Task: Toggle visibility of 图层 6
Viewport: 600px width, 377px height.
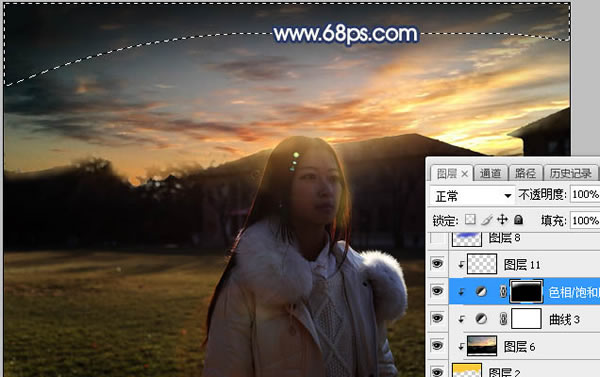Action: 437,346
